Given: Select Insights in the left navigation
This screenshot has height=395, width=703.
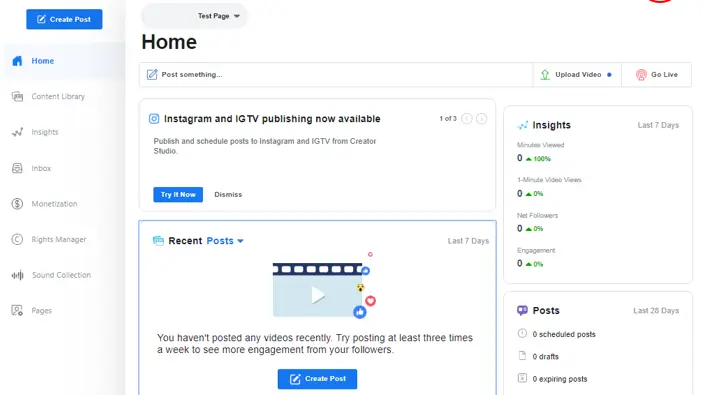Looking at the screenshot, I should pos(45,132).
